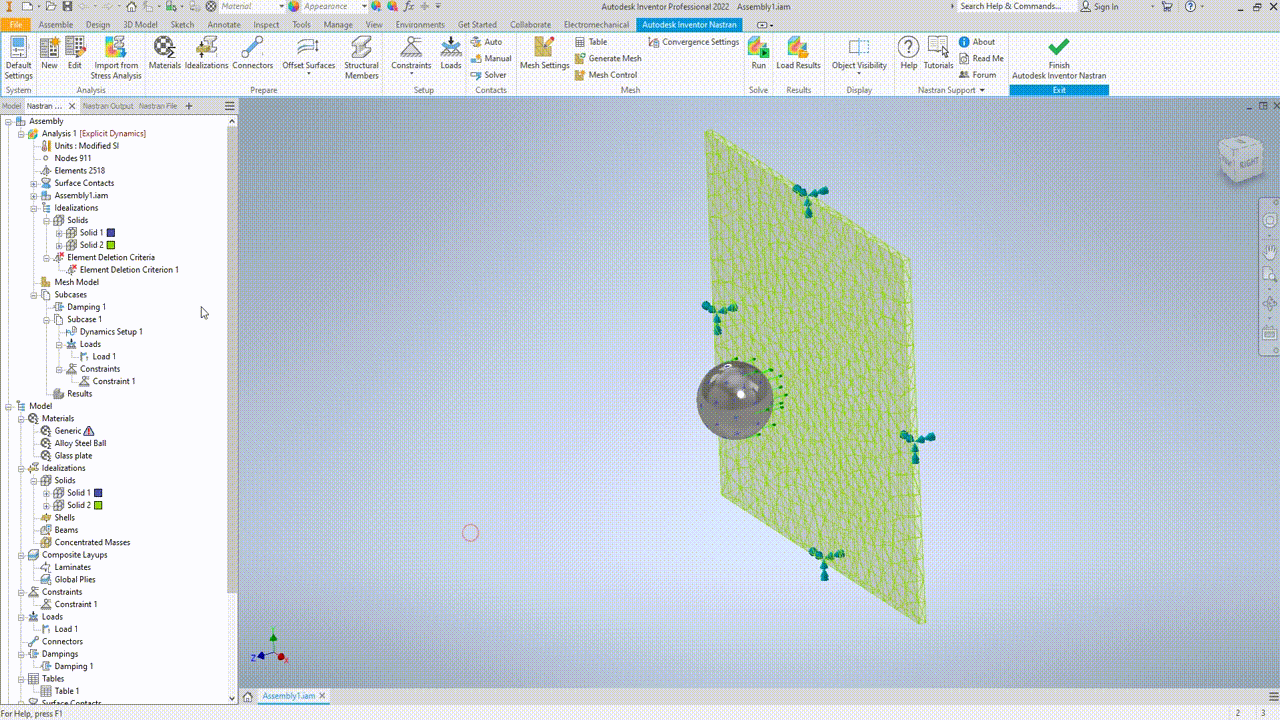Click the ViewCube in the viewport corner
1280x720 pixels.
click(x=1239, y=160)
